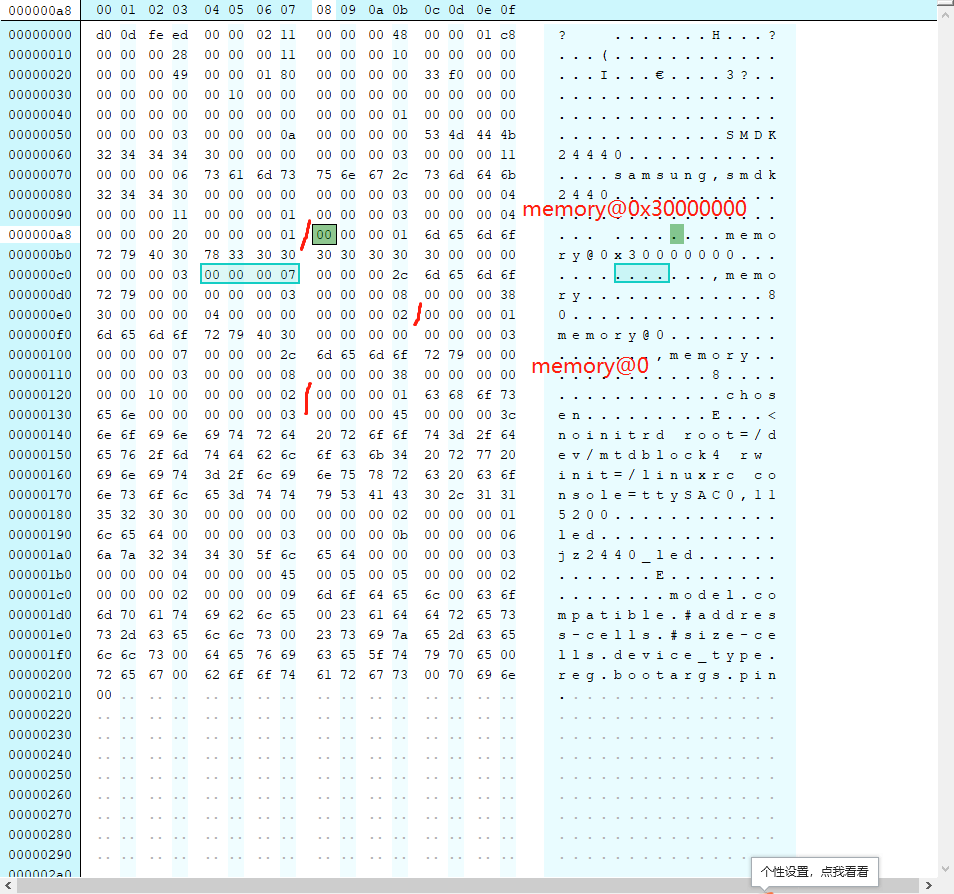Select the d0 byte in row 00000000
954x894 pixels.
[x=104, y=35]
